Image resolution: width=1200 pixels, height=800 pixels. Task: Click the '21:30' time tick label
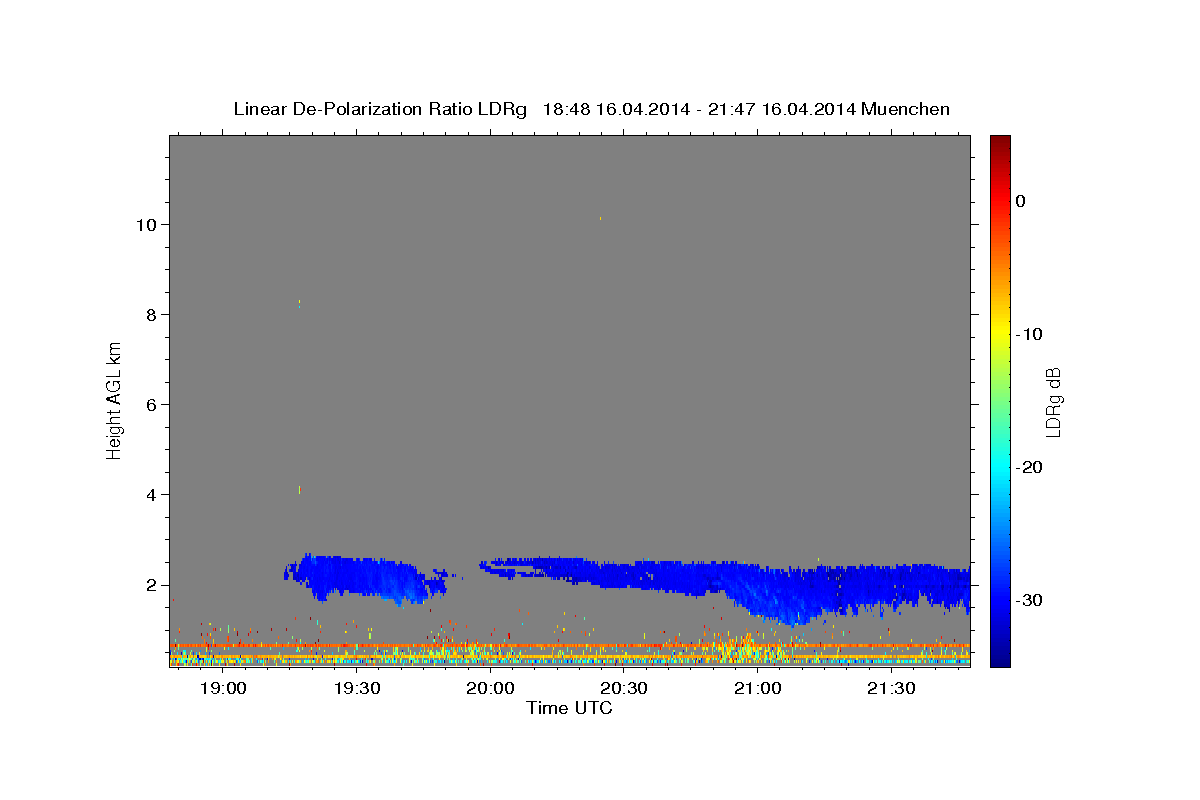pos(892,688)
